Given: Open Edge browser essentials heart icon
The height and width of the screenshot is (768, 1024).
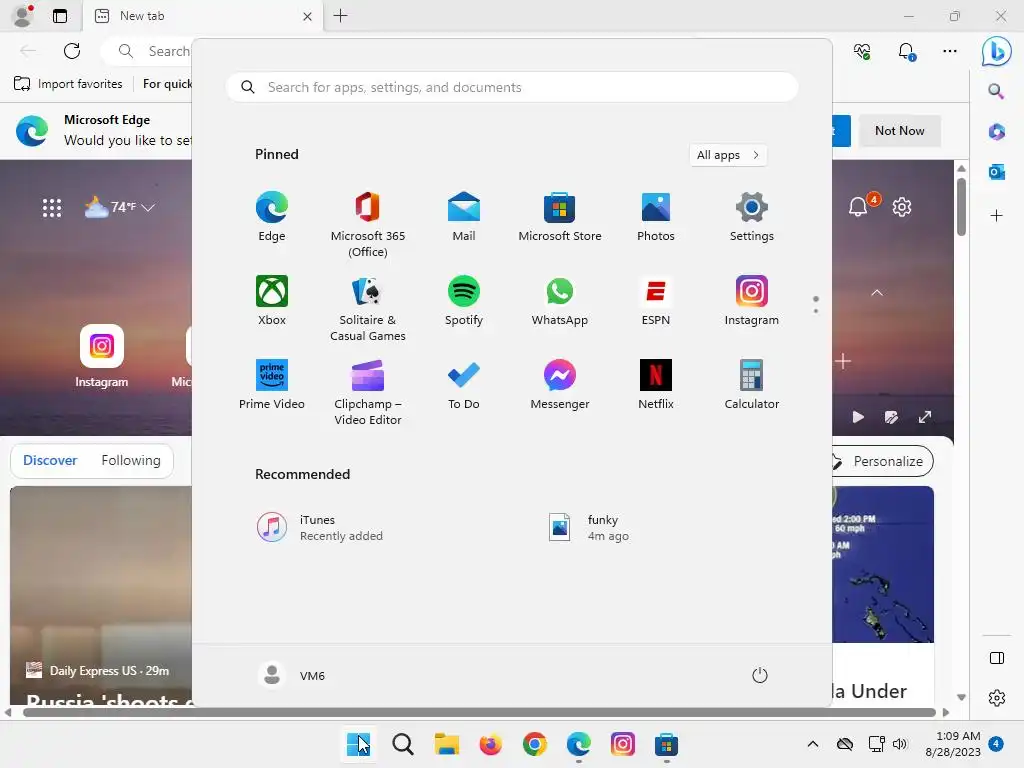Looking at the screenshot, I should [862, 51].
